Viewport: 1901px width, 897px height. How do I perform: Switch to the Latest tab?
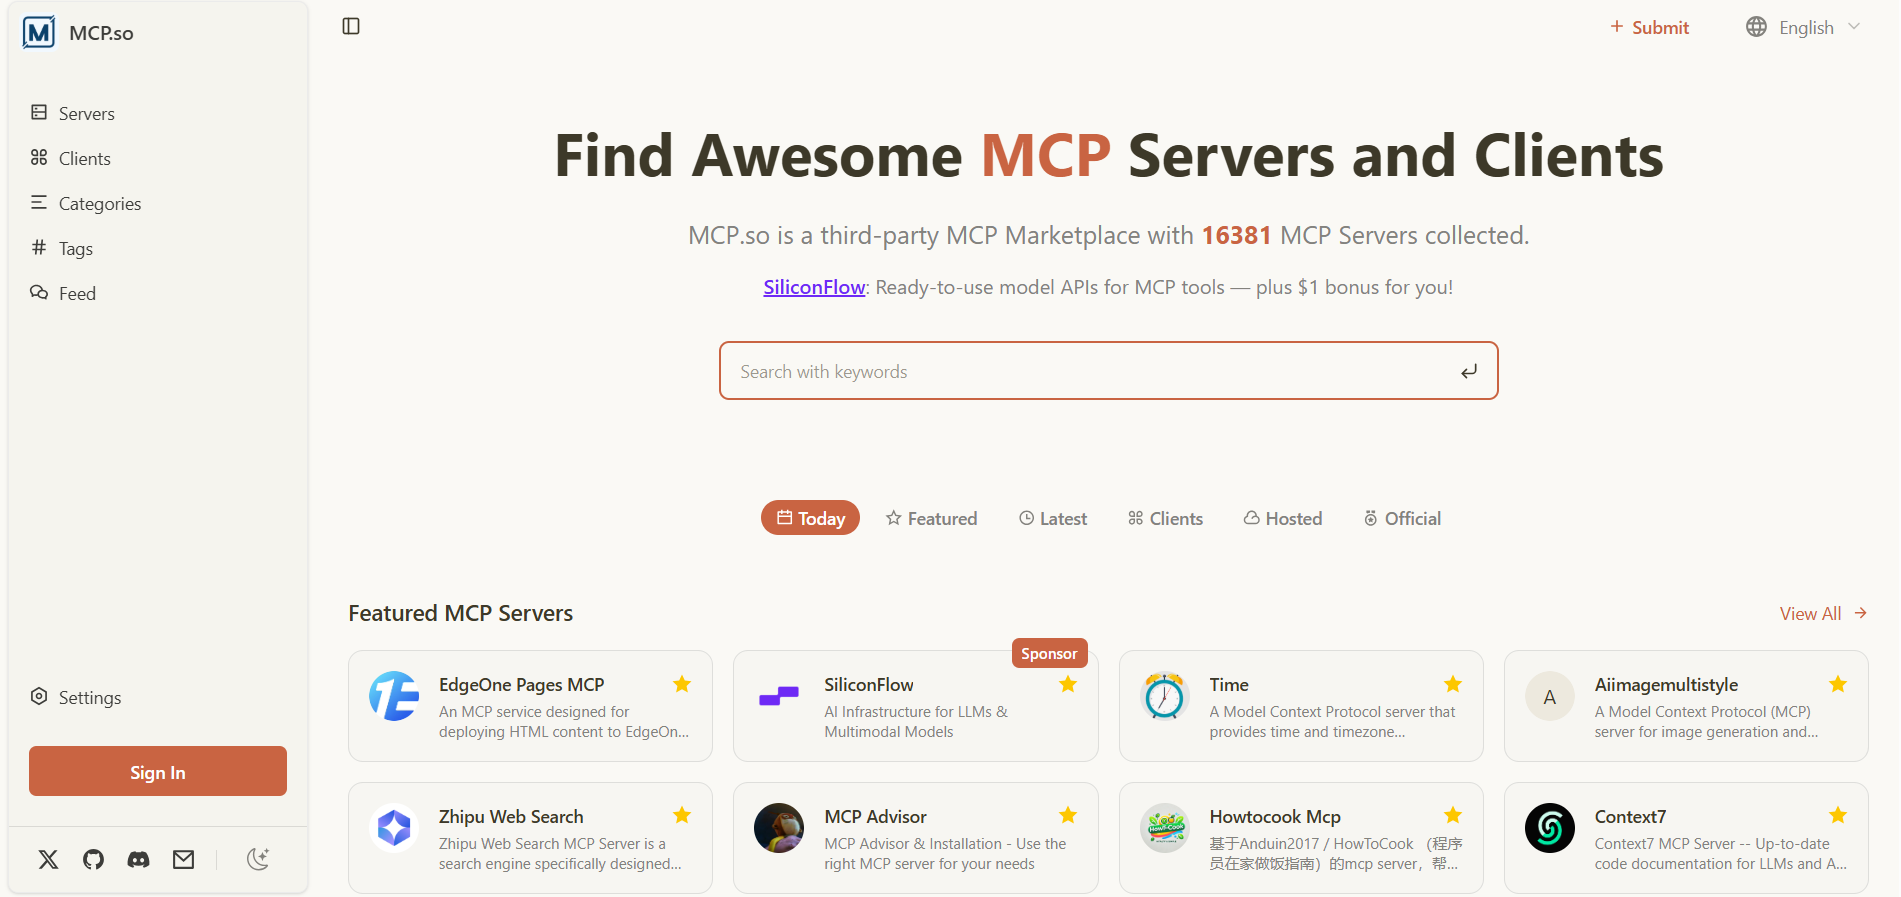(1052, 518)
